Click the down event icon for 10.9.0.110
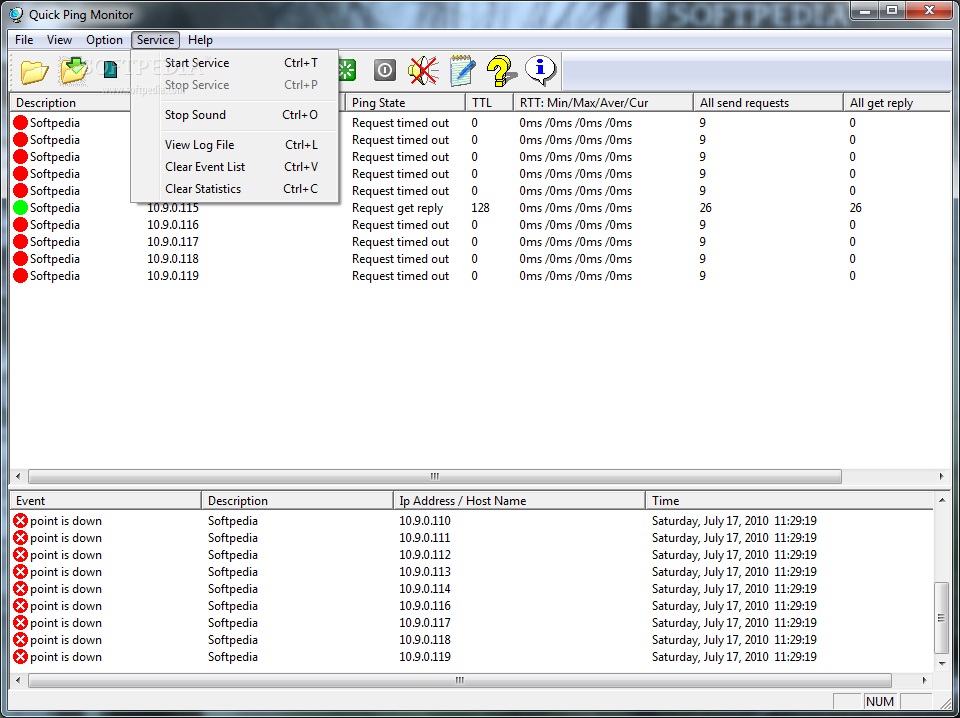Image resolution: width=960 pixels, height=718 pixels. [21, 521]
